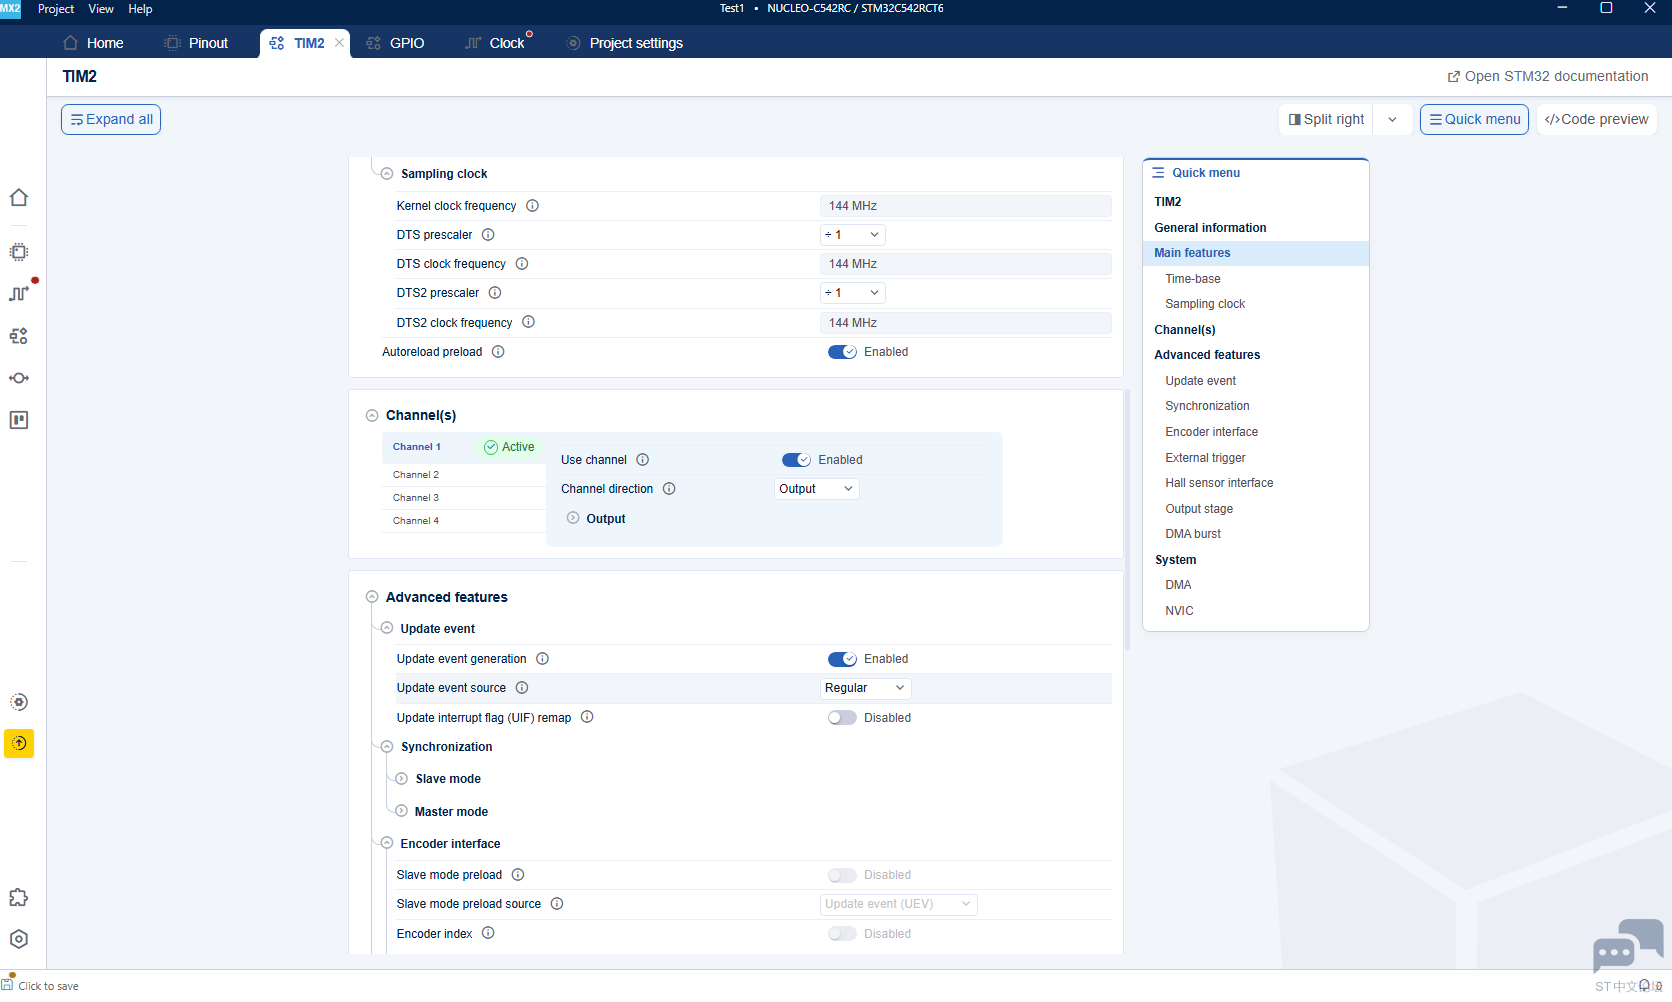Open STM32 documentation link
Screen dimensions: 1672x1002
click(1548, 76)
